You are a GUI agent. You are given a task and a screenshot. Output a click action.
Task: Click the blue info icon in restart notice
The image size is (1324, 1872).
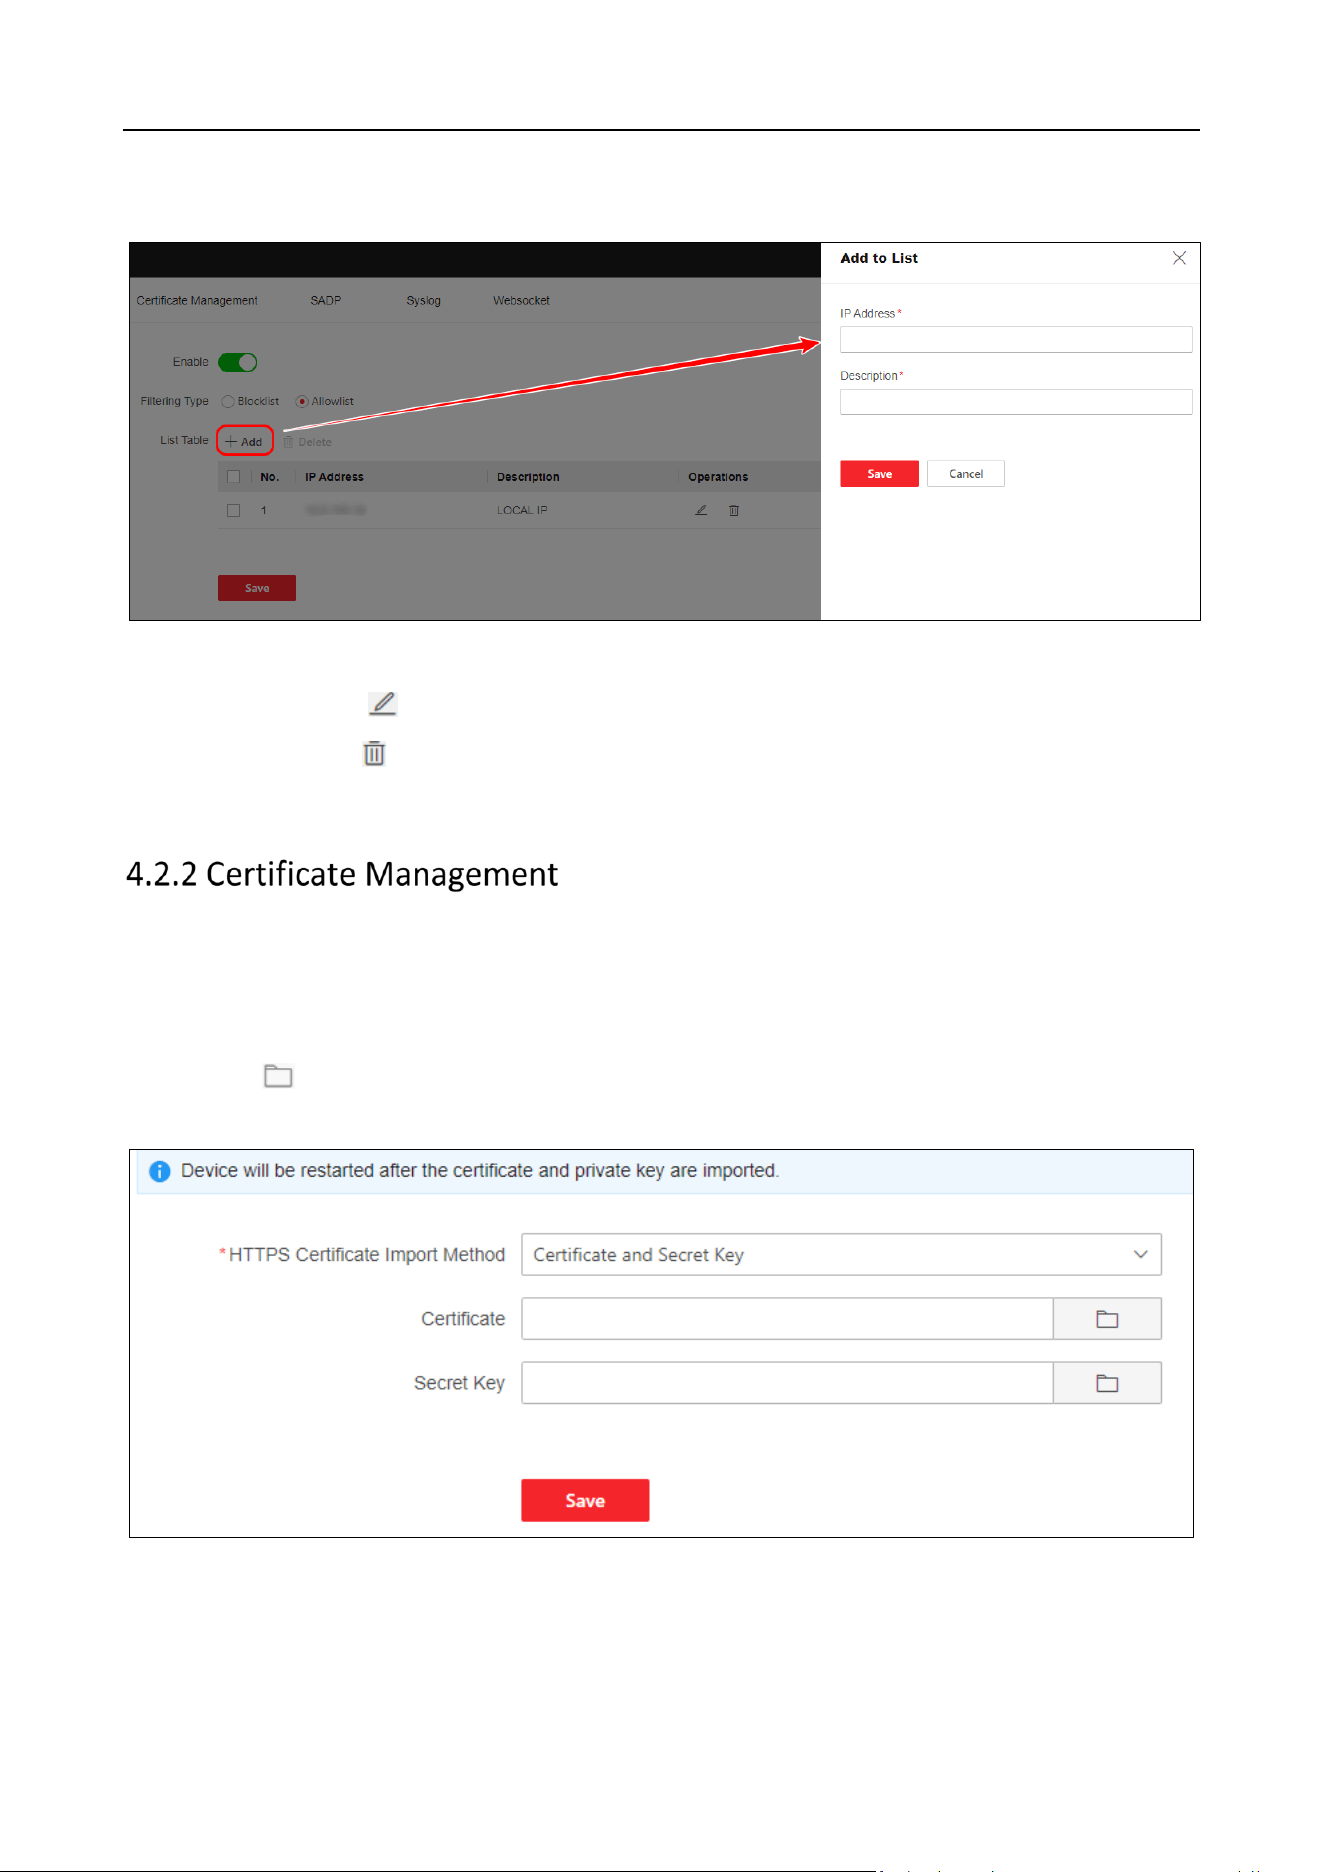pyautogui.click(x=160, y=1171)
